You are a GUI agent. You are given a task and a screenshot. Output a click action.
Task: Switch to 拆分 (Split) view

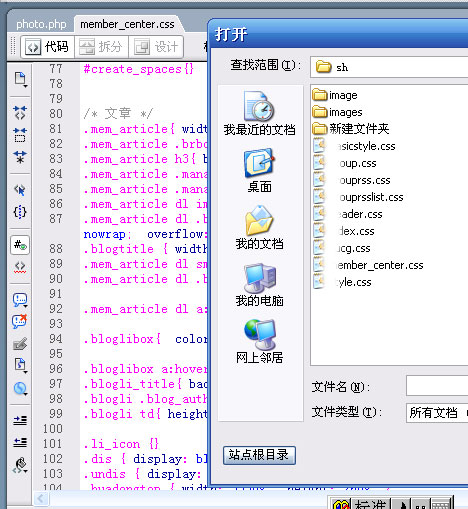click(x=101, y=47)
